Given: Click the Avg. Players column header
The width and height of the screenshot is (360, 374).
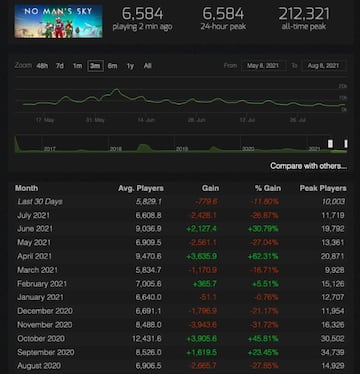Looking at the screenshot, I should click(141, 188).
